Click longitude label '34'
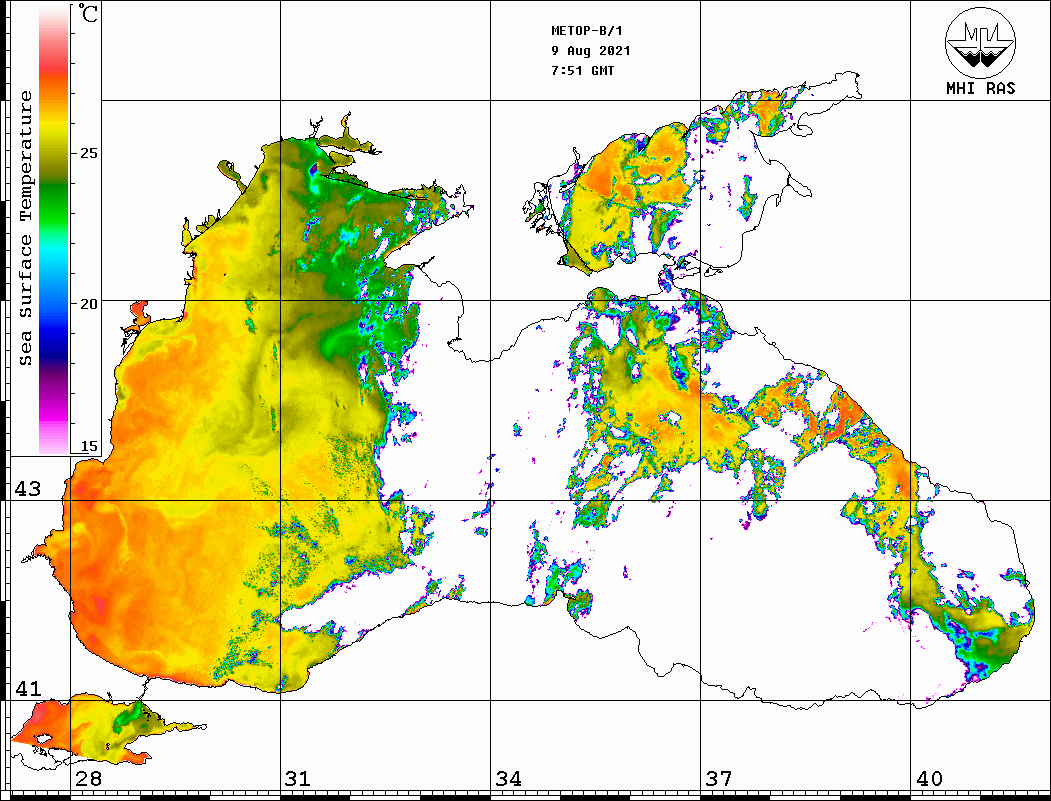This screenshot has width=1051, height=801. coord(509,778)
